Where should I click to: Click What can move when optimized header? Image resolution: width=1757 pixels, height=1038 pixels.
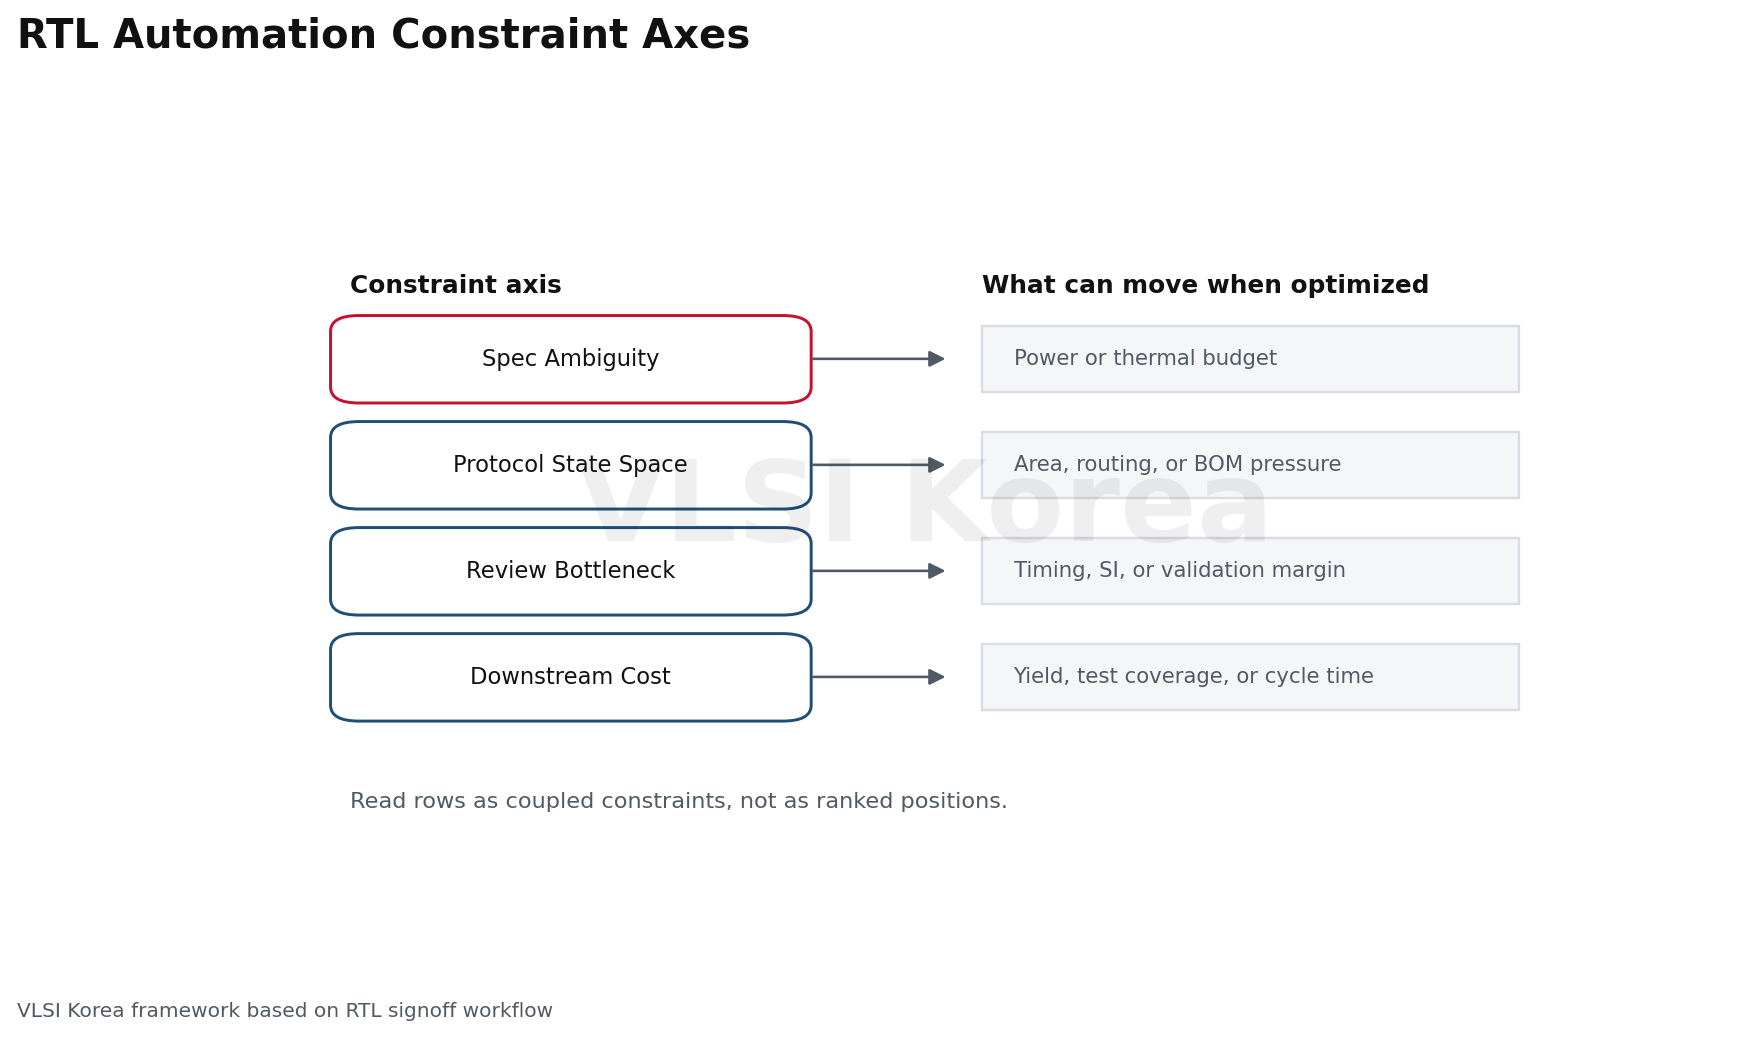click(x=1205, y=286)
